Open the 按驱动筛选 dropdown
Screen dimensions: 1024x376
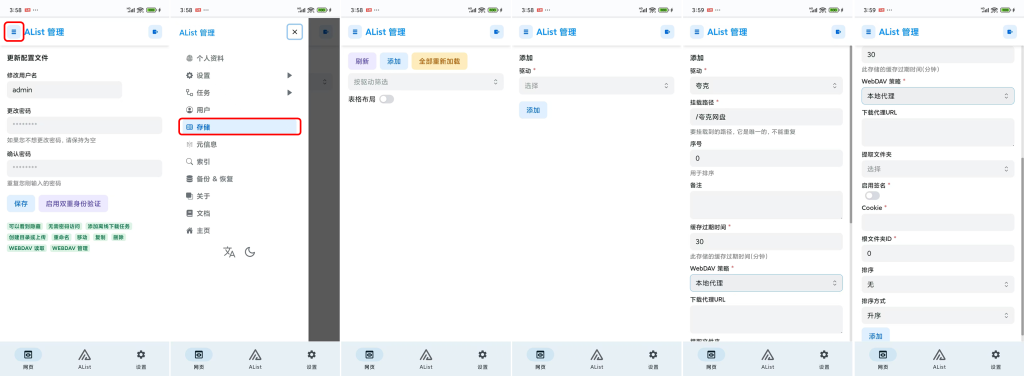point(426,82)
